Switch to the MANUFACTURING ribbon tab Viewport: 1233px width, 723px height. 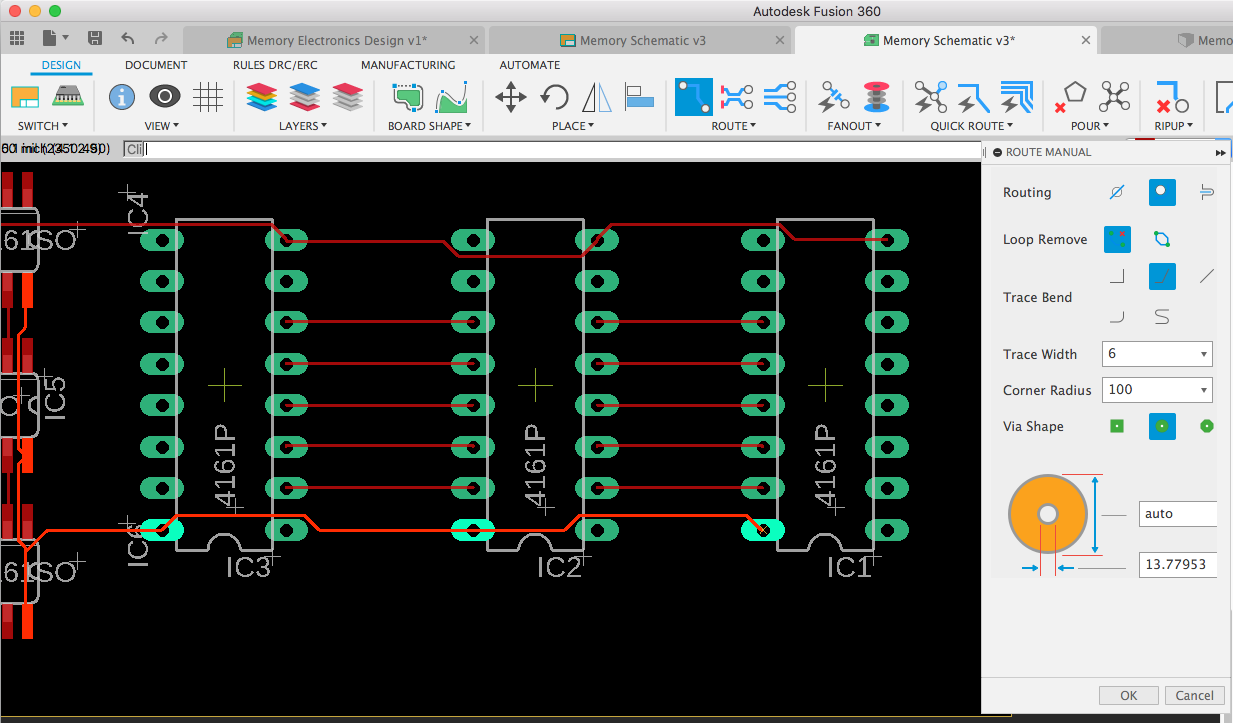click(408, 65)
